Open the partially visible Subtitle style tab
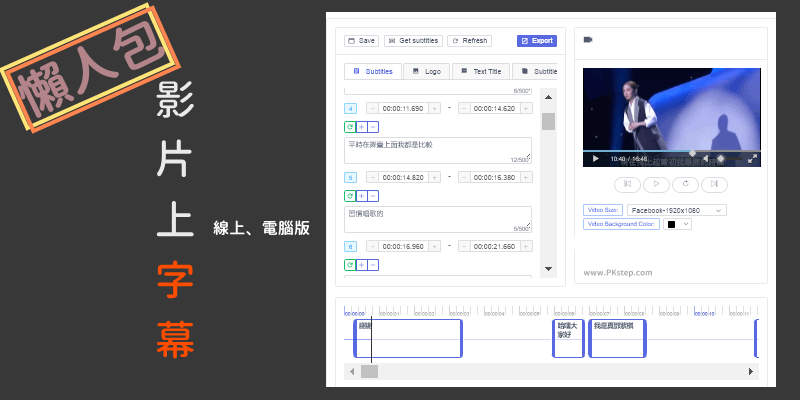Viewport: 800px width, 400px height. [x=535, y=71]
